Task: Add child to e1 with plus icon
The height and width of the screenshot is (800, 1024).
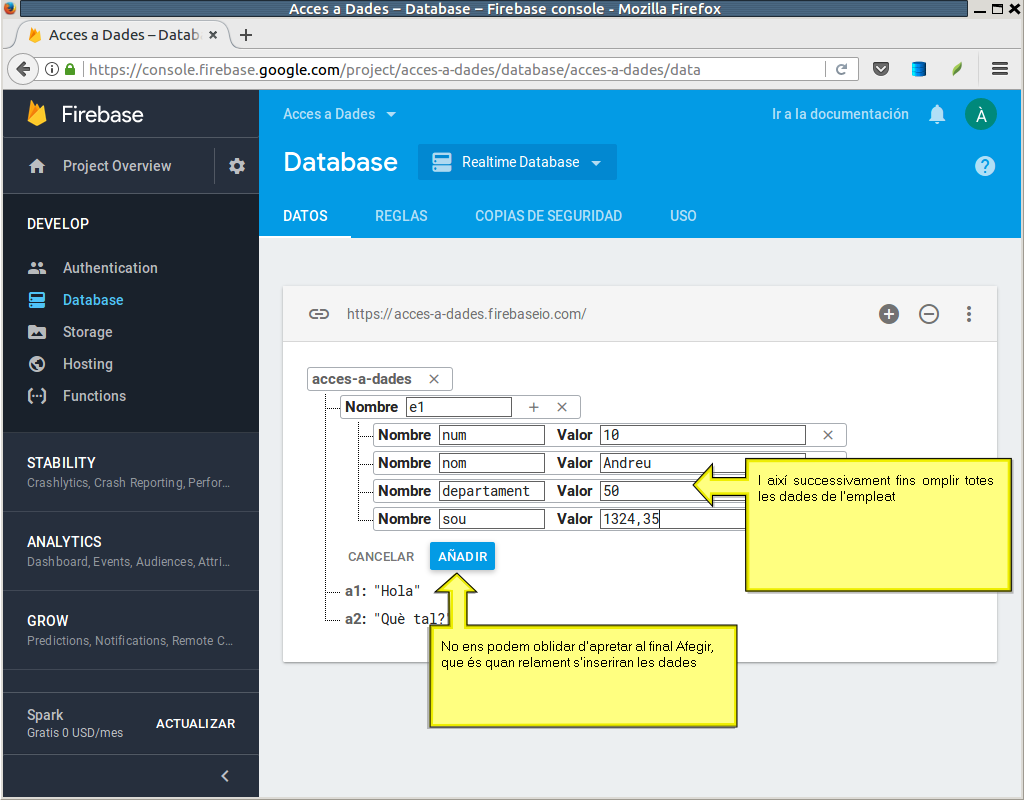Action: pyautogui.click(x=534, y=407)
